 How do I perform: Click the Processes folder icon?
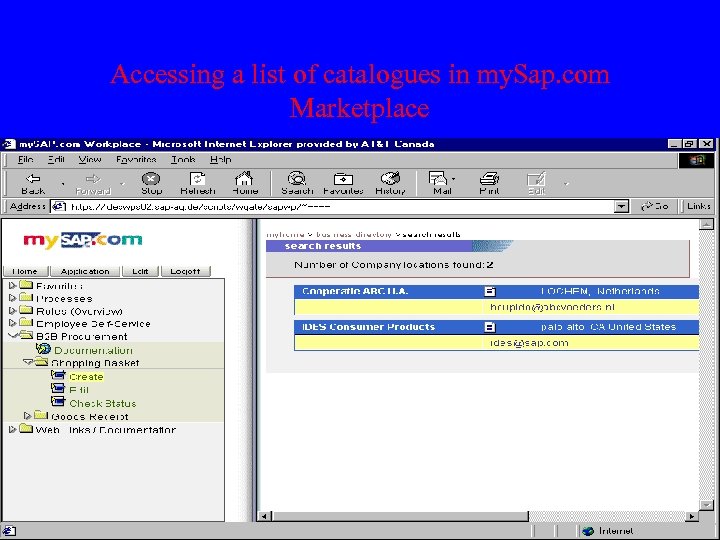[x=26, y=297]
